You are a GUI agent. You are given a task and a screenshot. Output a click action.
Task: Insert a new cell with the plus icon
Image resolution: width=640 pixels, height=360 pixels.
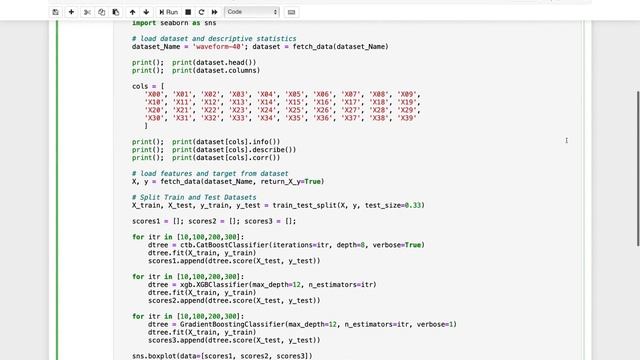point(71,12)
